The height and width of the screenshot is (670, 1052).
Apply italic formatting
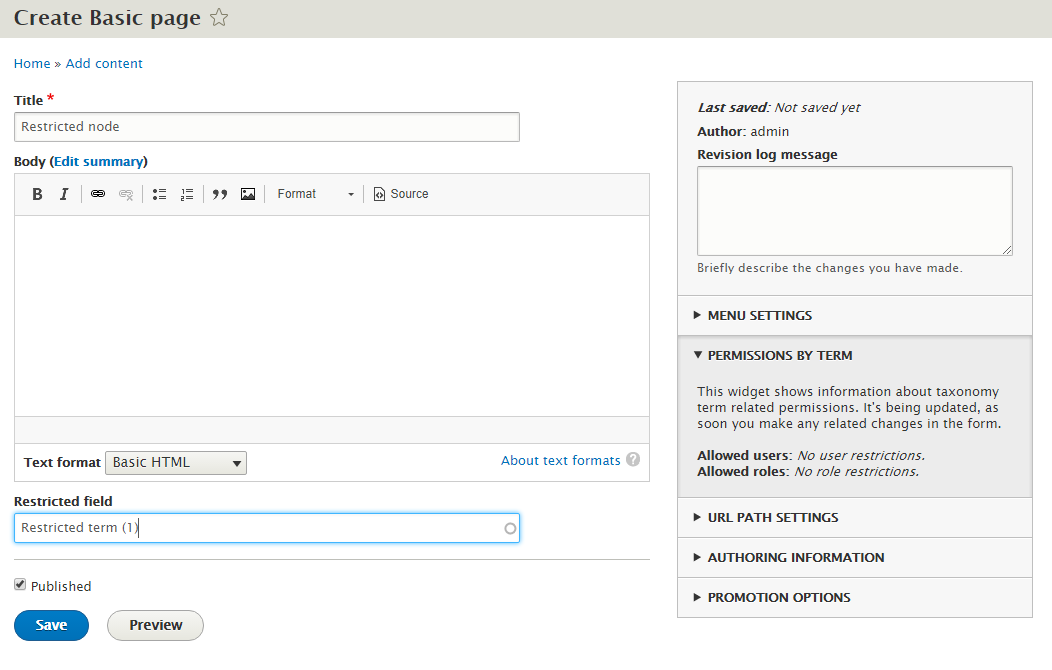click(x=64, y=193)
